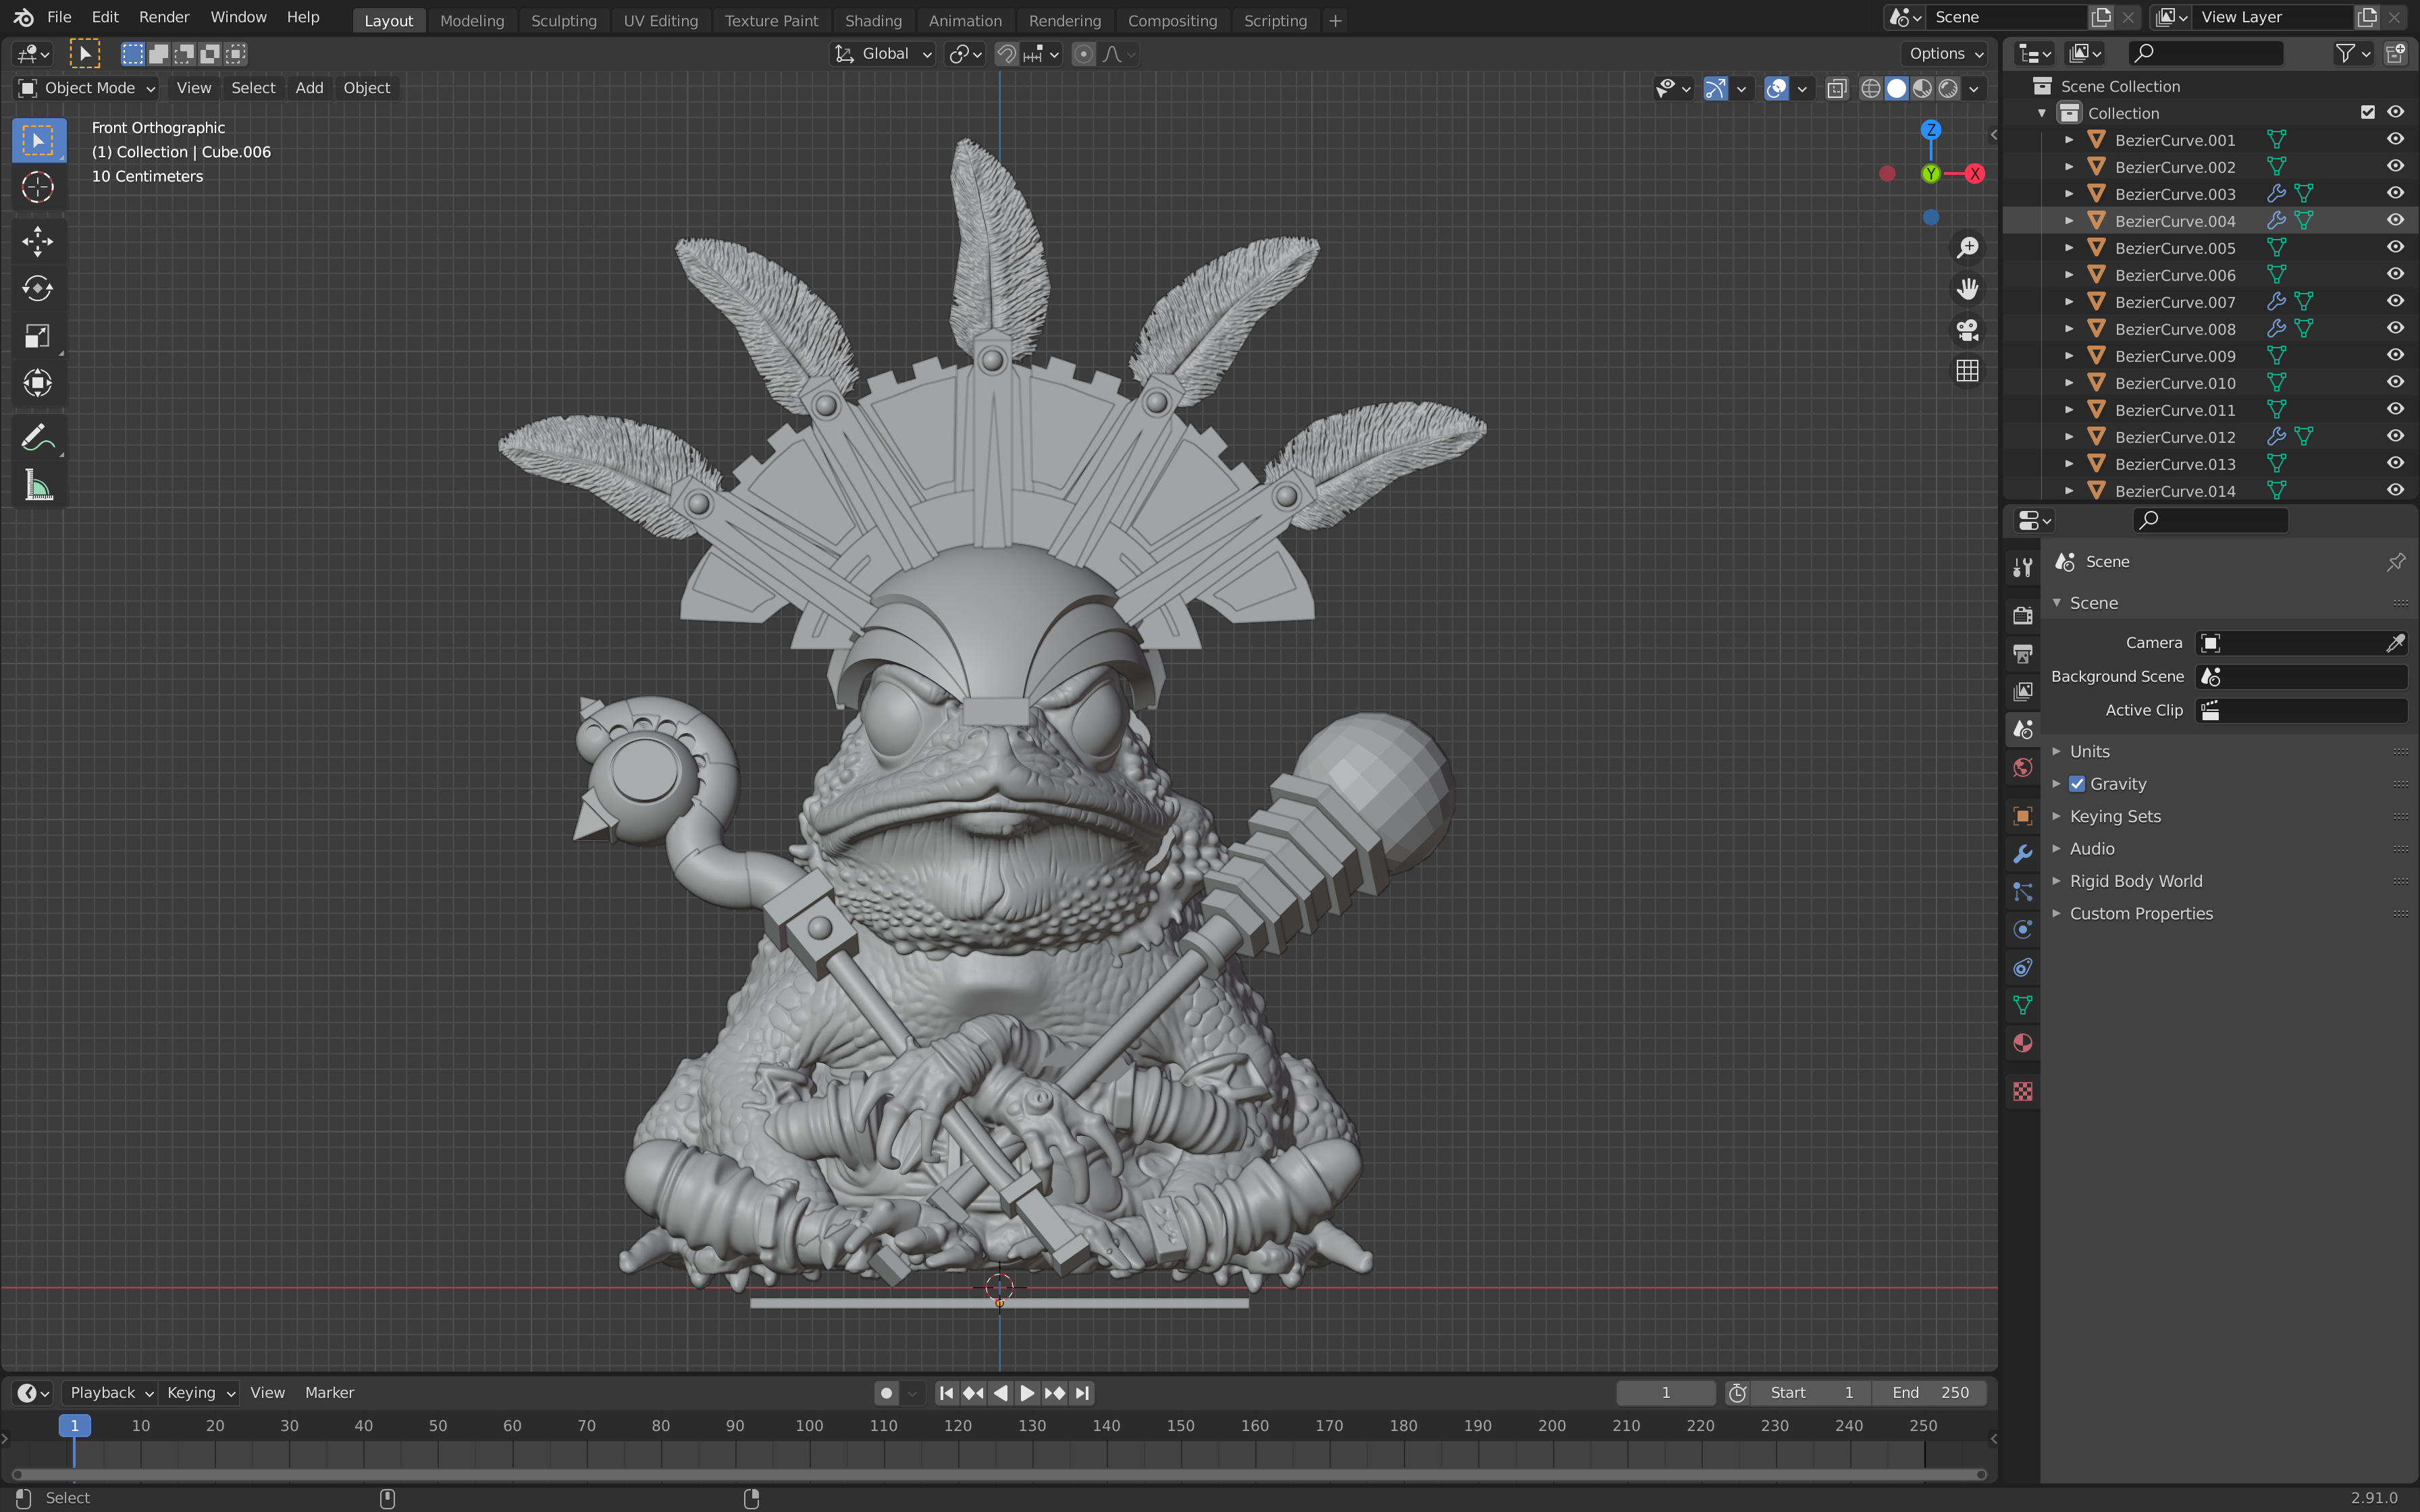The image size is (2420, 1512).
Task: Toggle camera view in viewport
Action: [1967, 330]
